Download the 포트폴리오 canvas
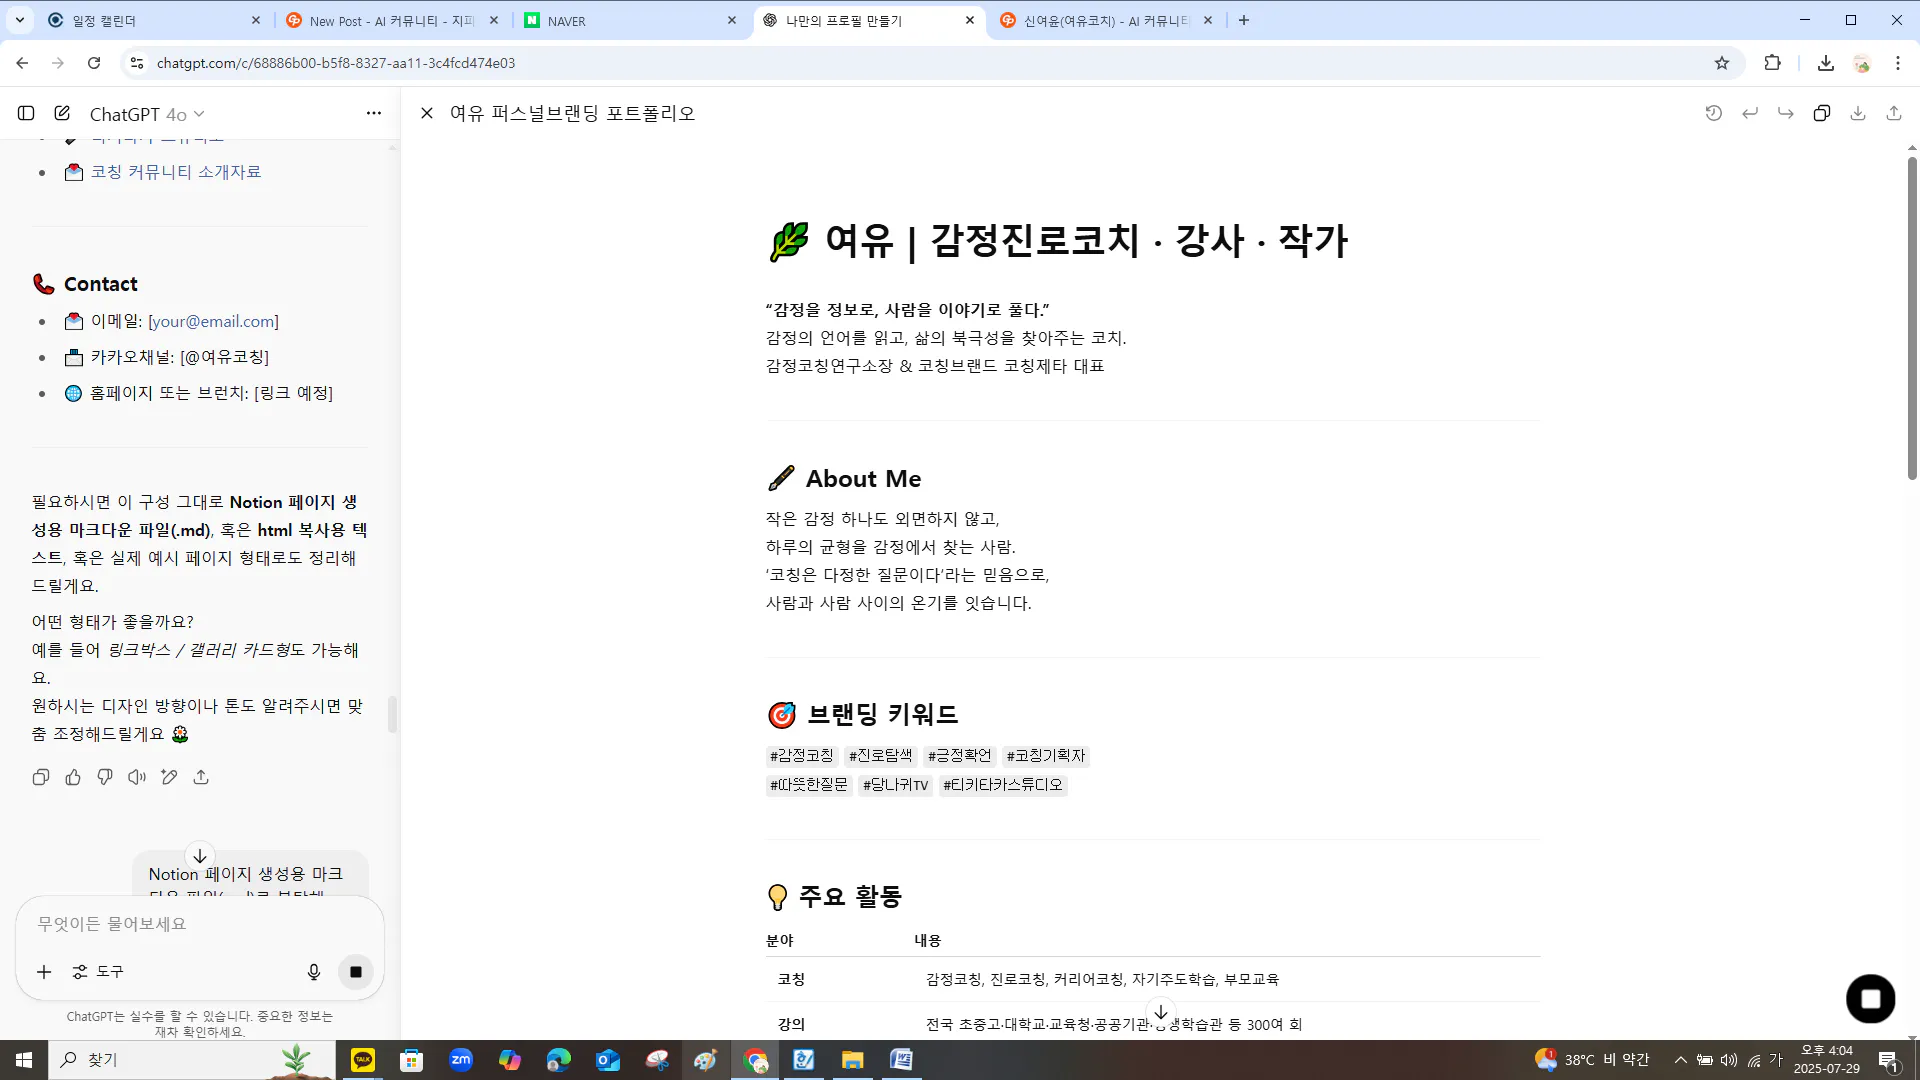 1858,113
